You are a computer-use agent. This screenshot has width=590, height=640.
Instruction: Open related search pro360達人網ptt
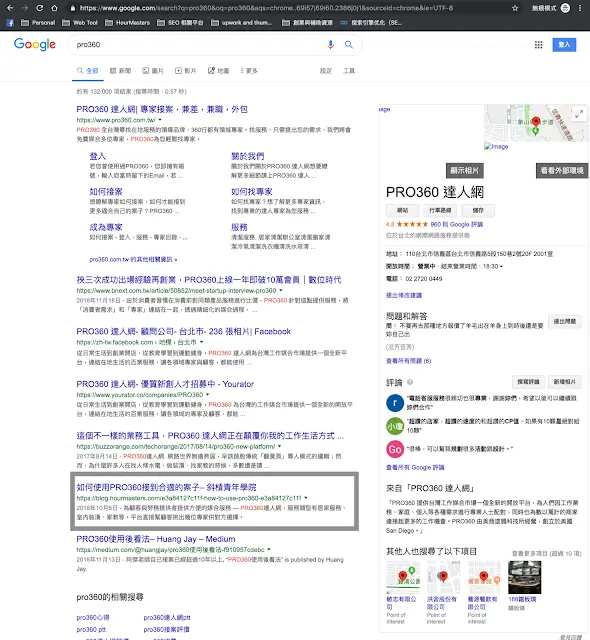pyautogui.click(x=167, y=618)
